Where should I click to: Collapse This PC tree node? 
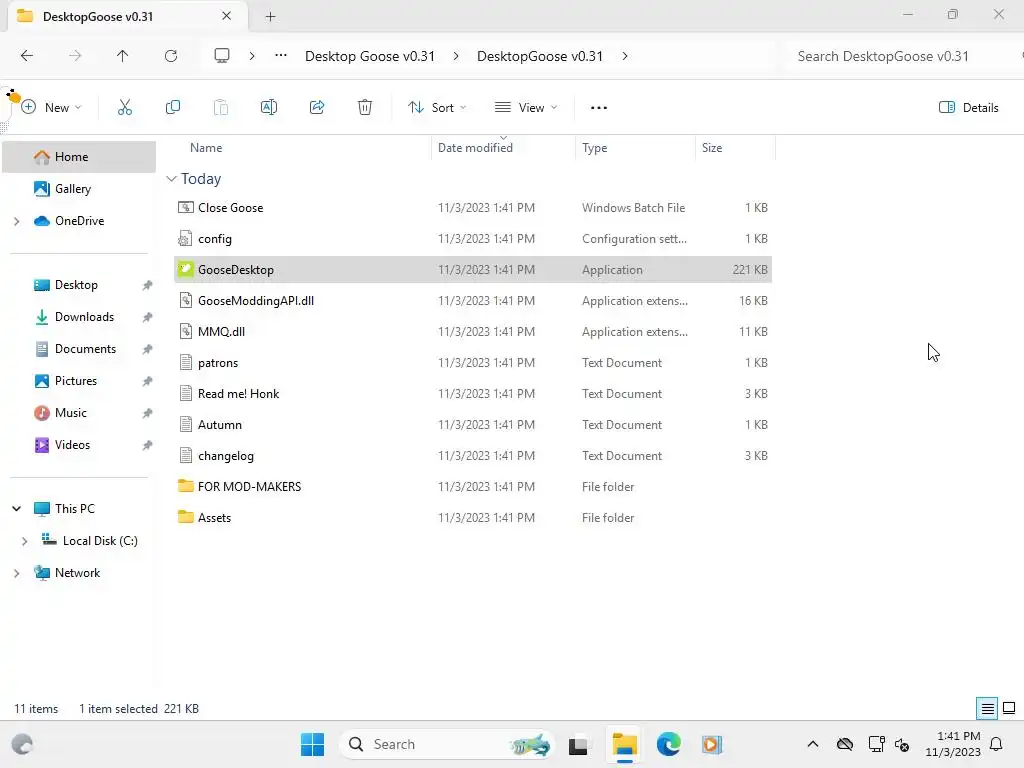pos(16,509)
